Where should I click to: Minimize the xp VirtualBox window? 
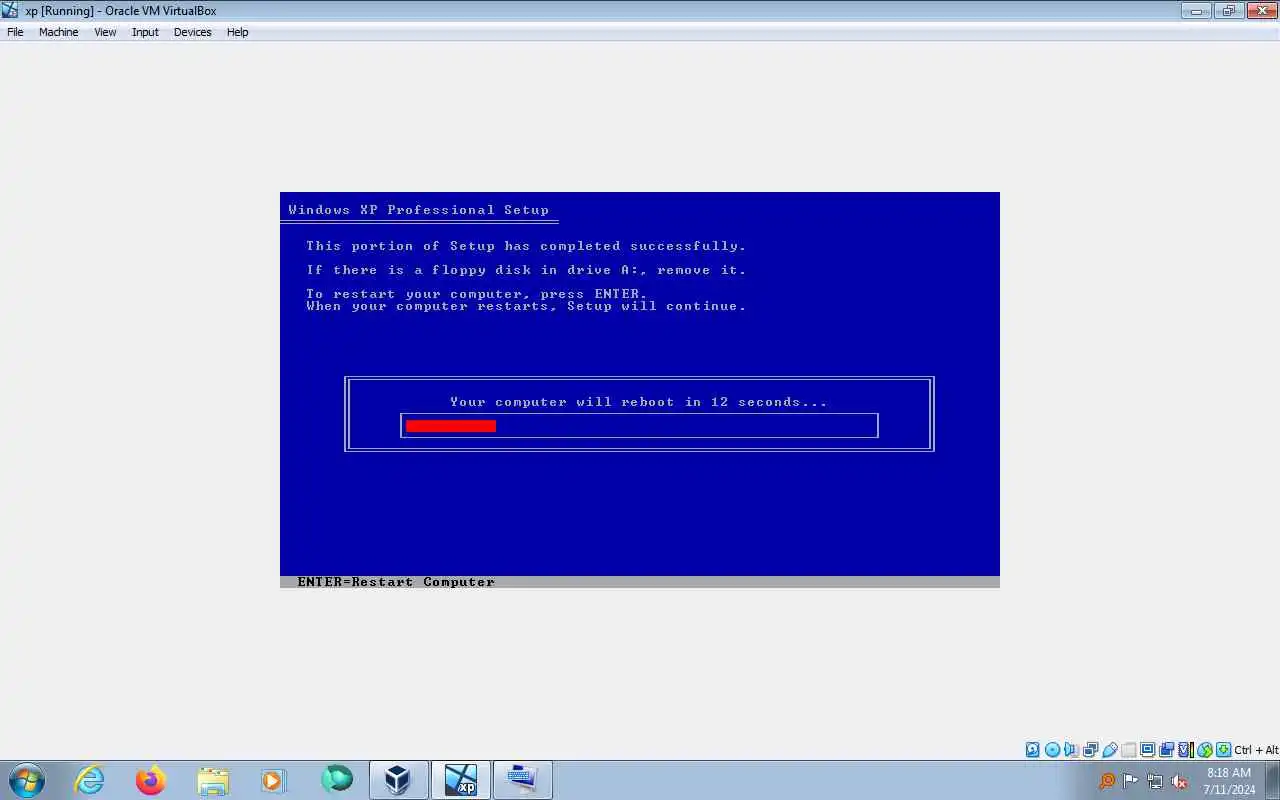[1196, 11]
